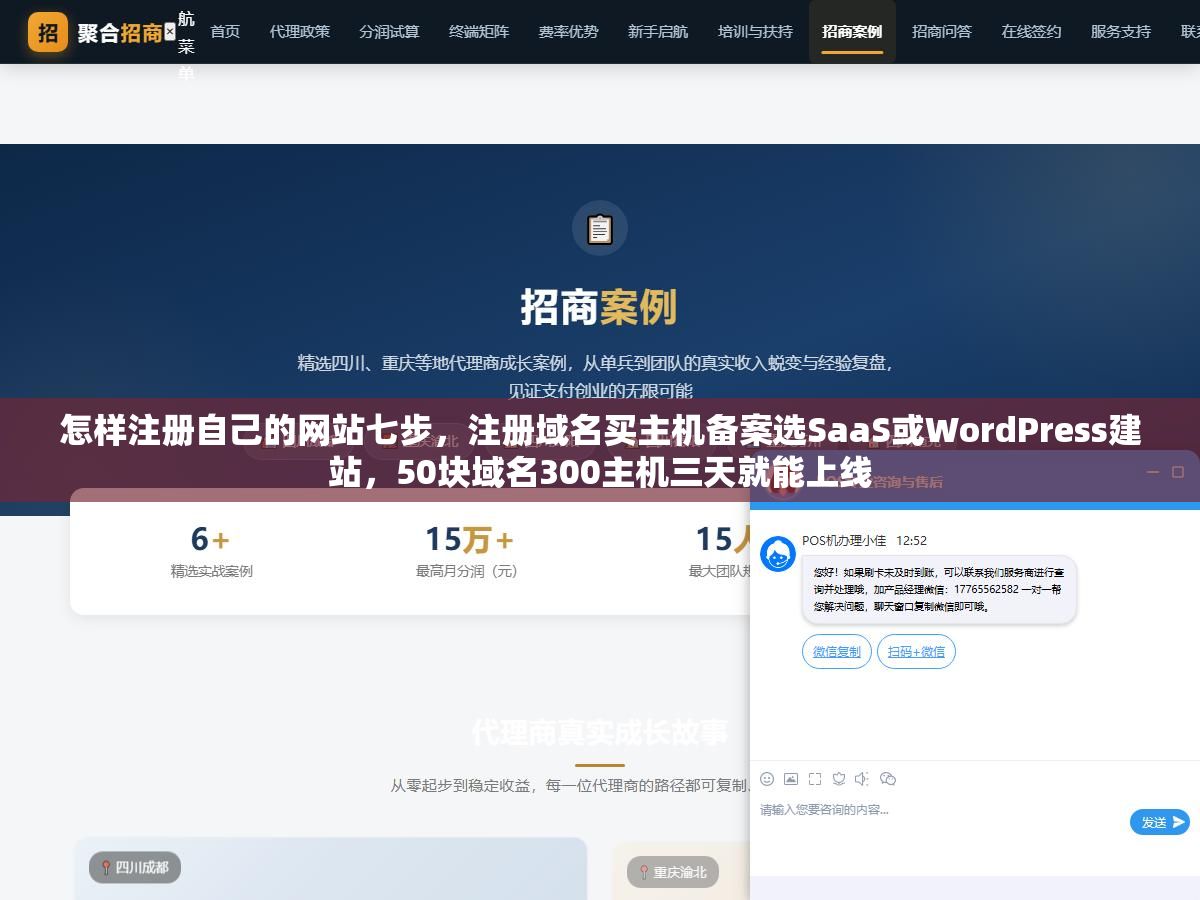Select the active 招商案例 tab

[852, 32]
